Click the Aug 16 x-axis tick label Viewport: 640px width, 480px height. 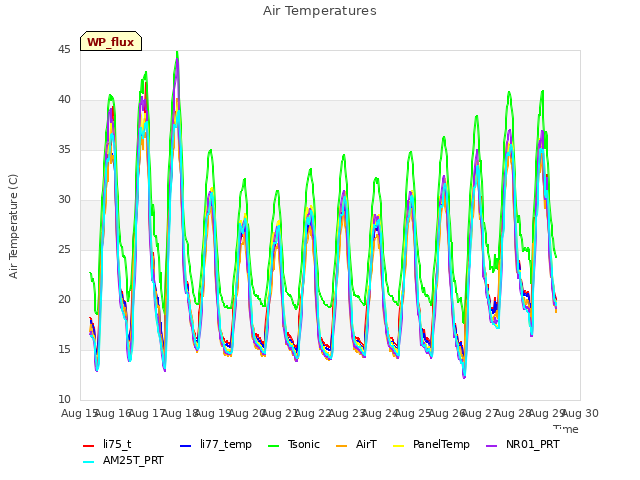[113, 414]
